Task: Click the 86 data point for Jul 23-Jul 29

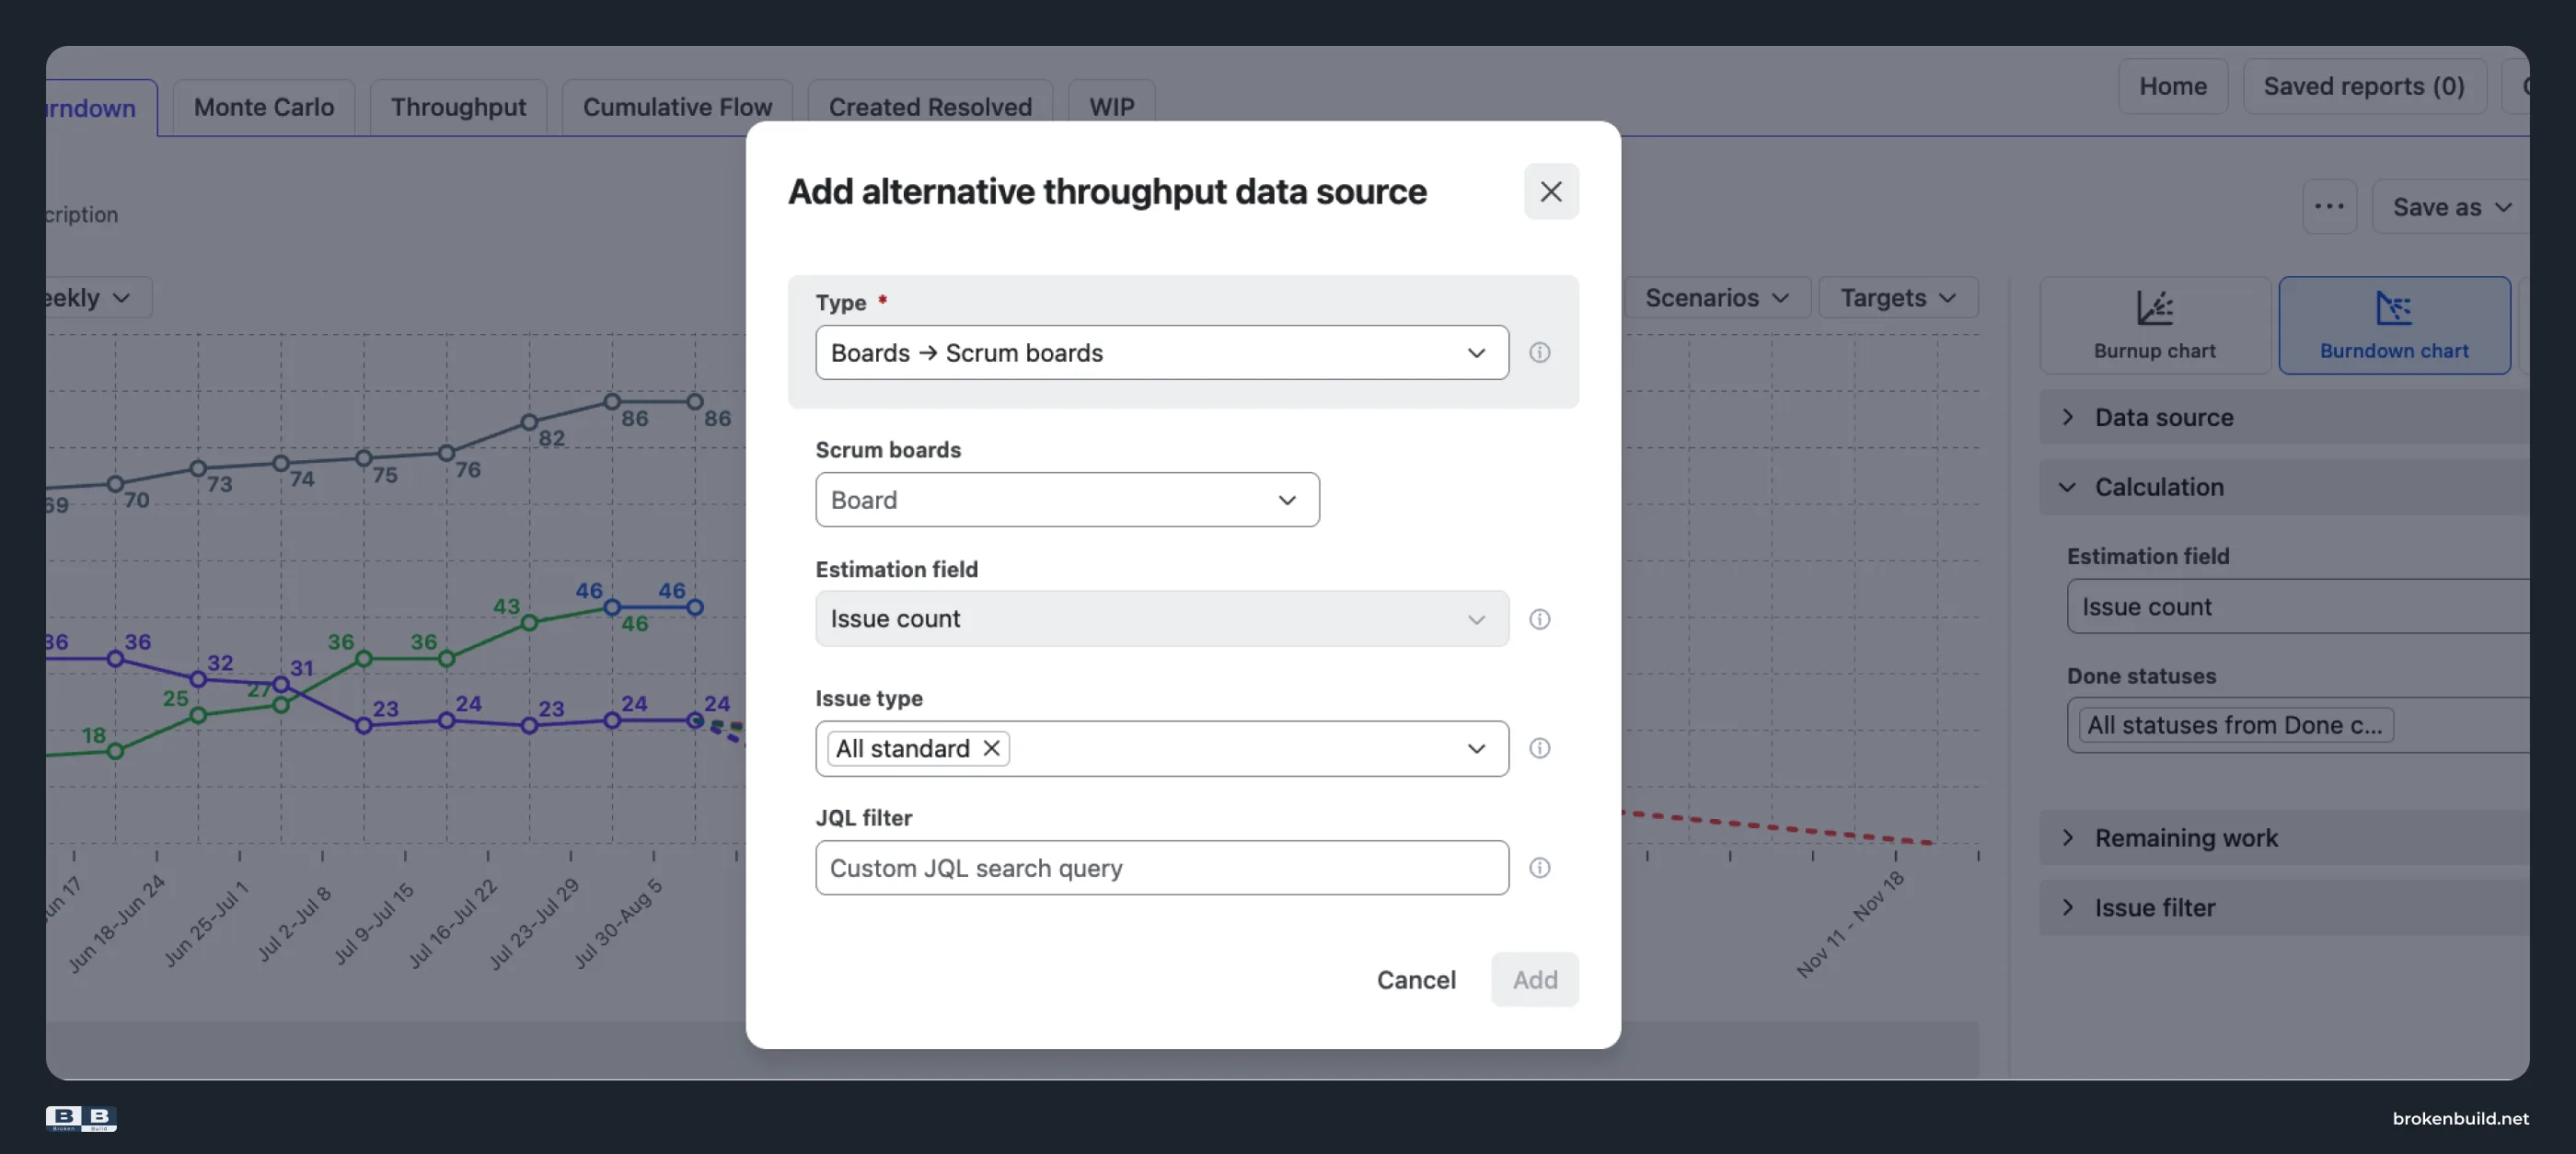Action: 612,402
